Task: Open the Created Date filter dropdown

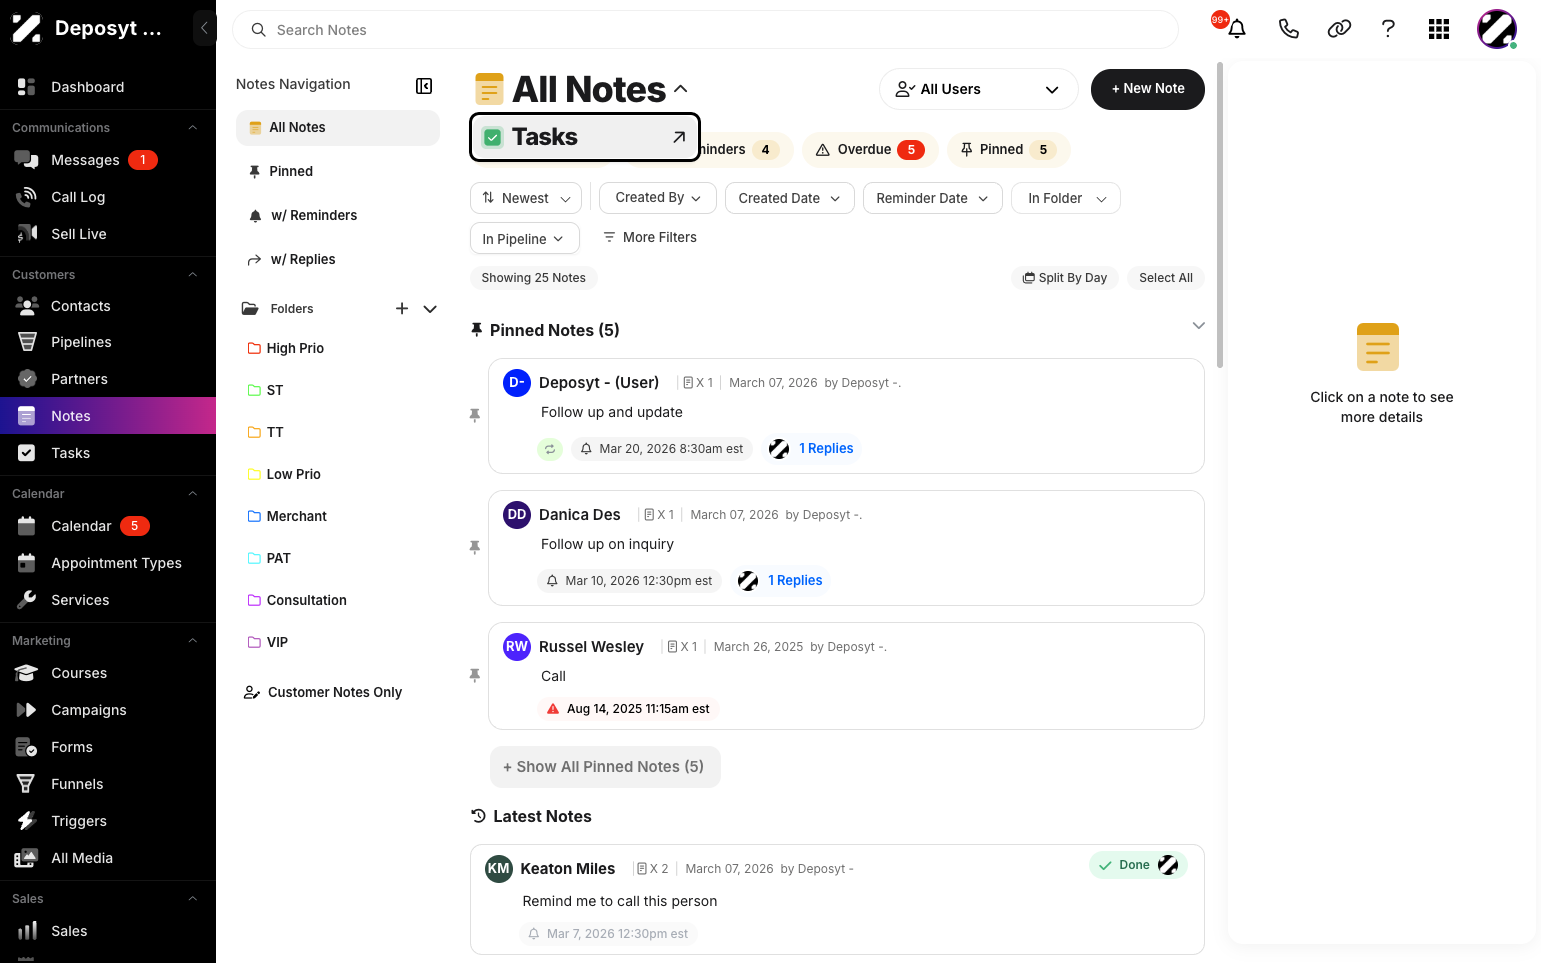Action: 789,198
